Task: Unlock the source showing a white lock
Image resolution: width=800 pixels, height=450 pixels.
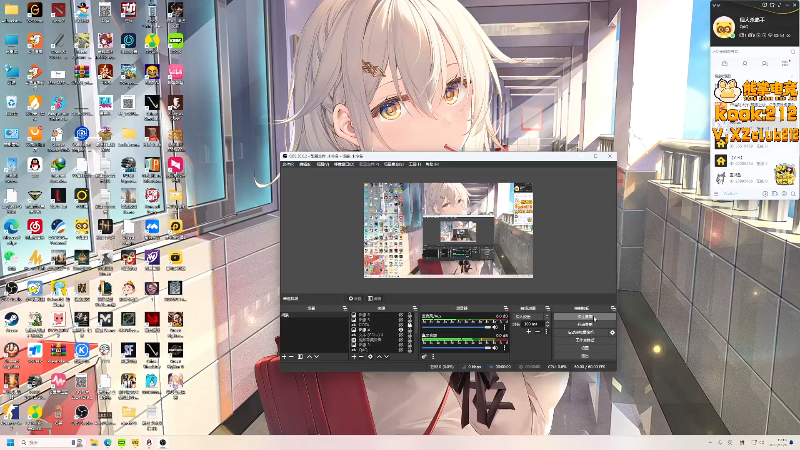Action: pyautogui.click(x=409, y=324)
